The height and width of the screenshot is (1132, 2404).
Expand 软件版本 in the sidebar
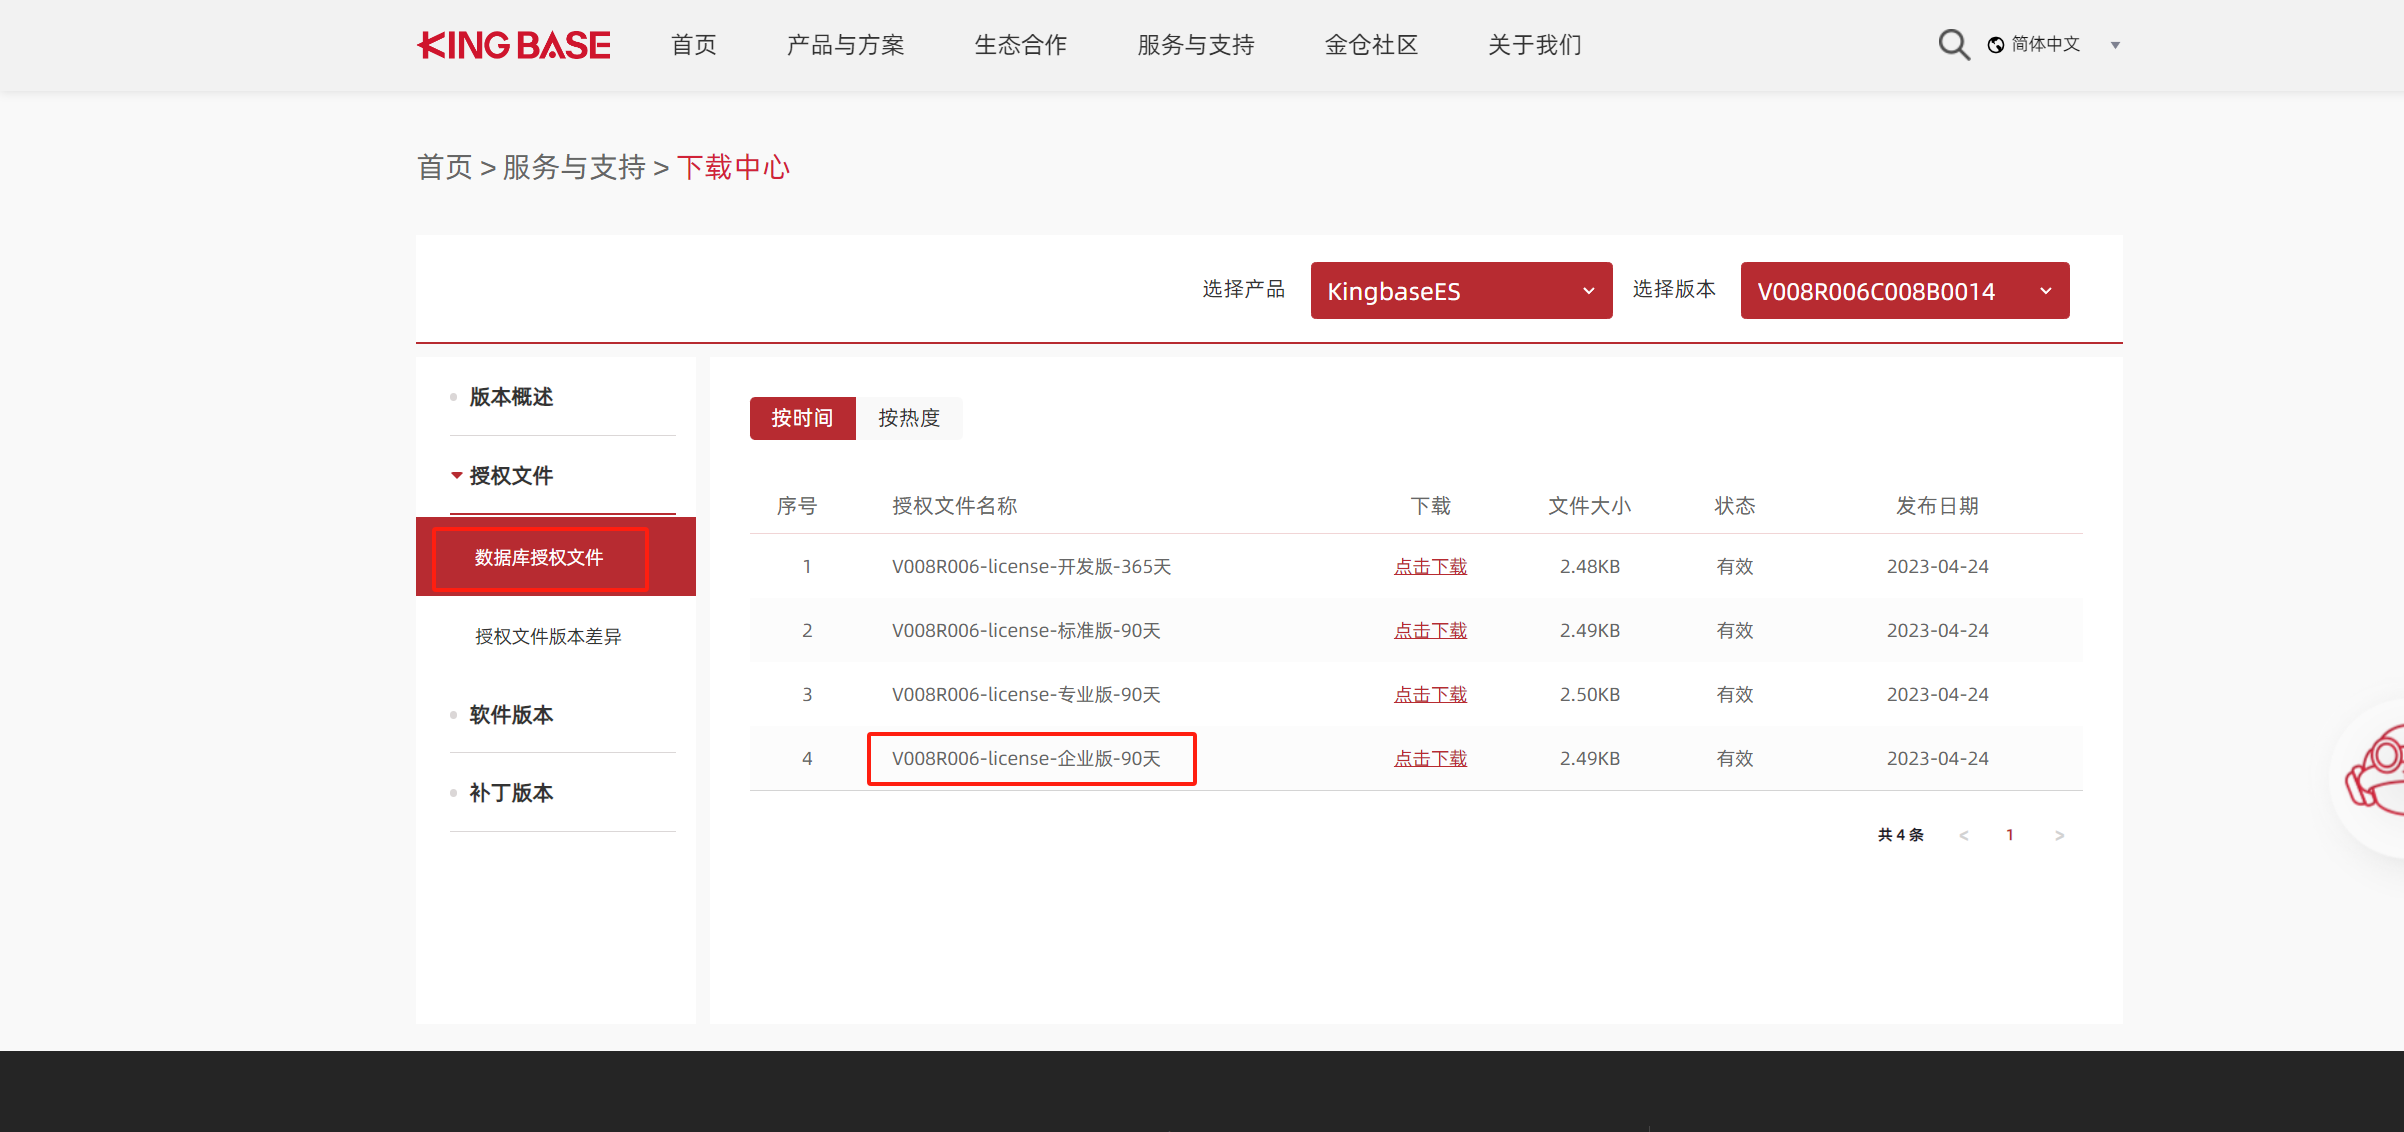click(511, 715)
